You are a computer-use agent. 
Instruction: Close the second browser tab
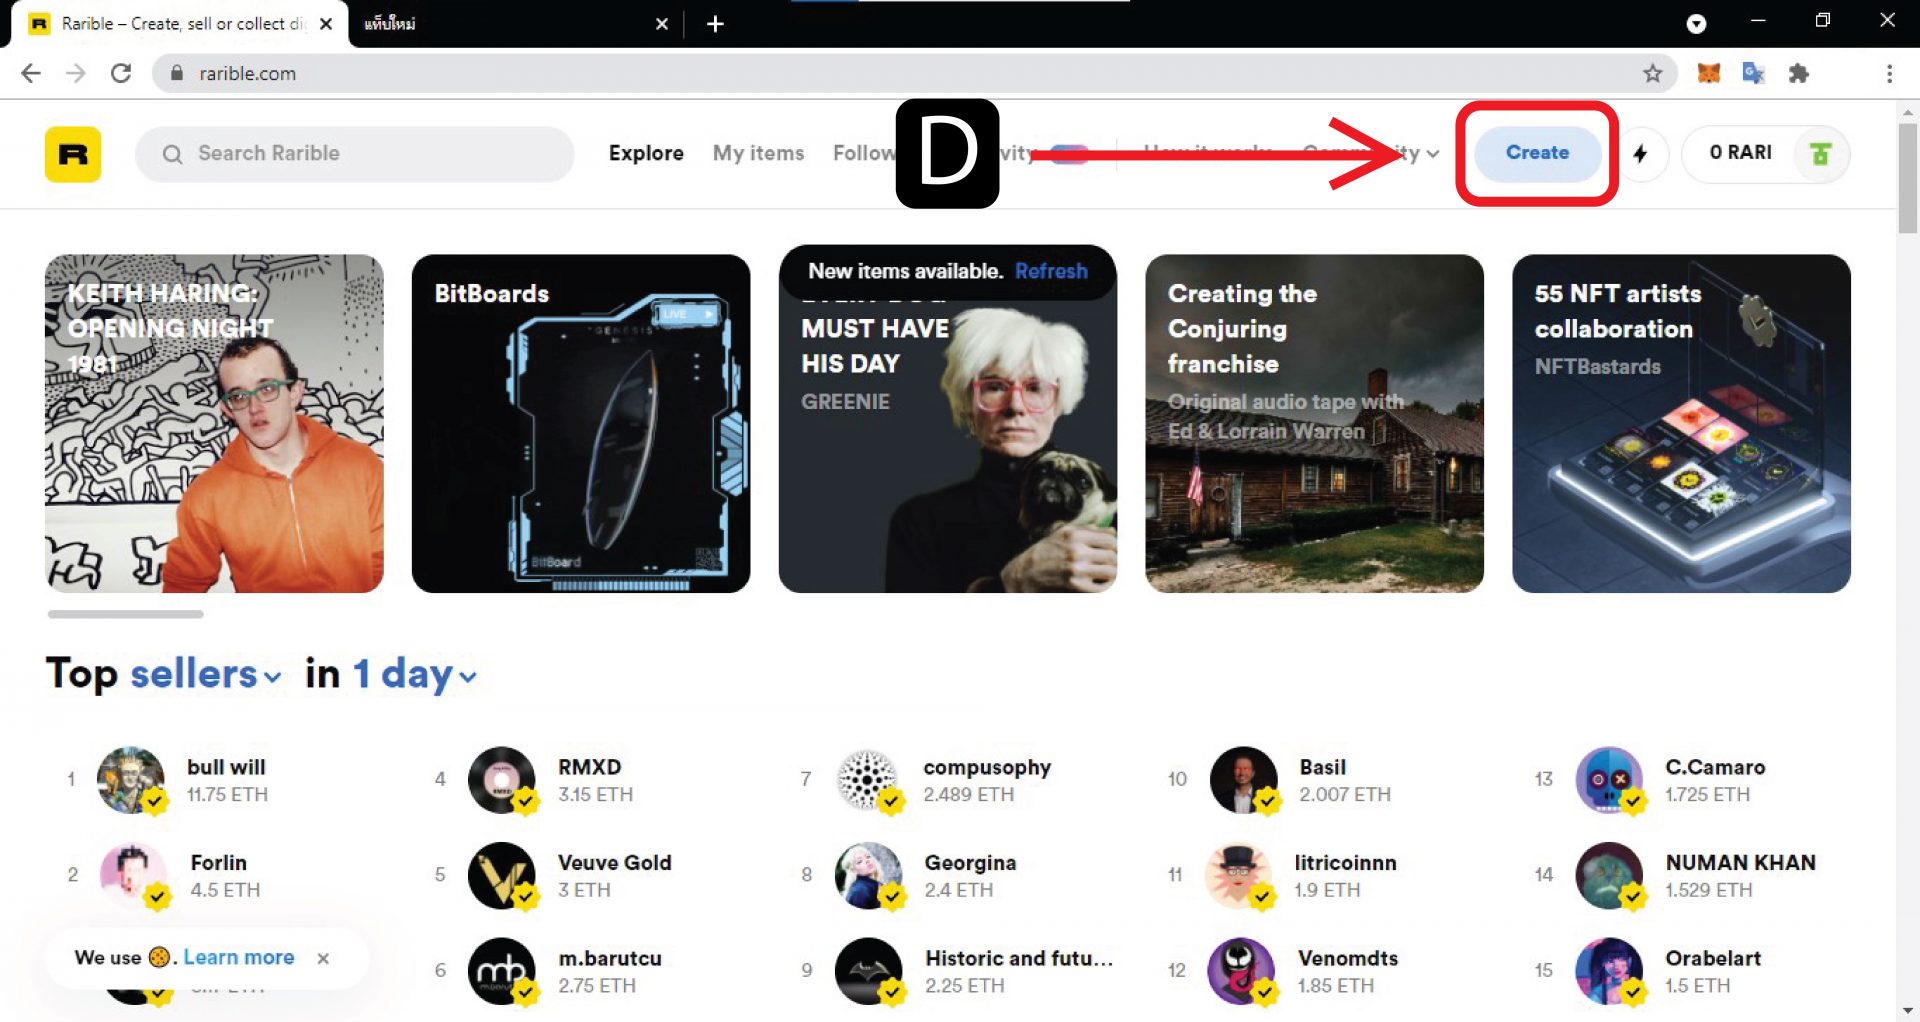pos(661,23)
